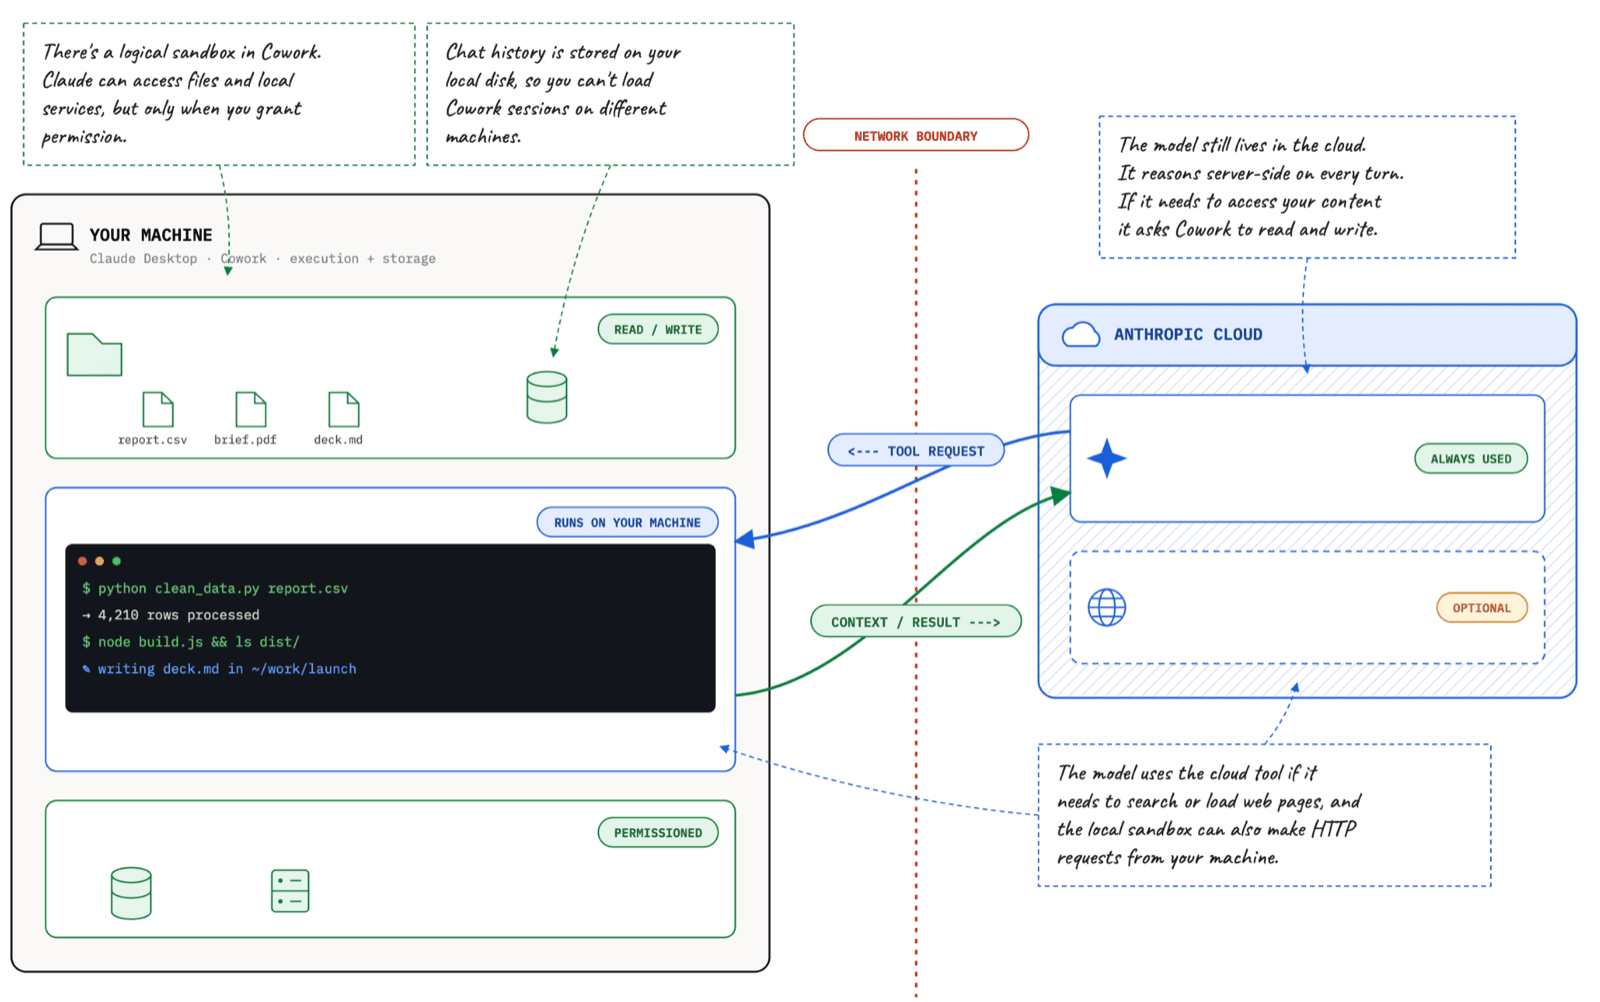Click the ANTHROPIC CLOUD heading
The image size is (1600, 1002).
1188,334
